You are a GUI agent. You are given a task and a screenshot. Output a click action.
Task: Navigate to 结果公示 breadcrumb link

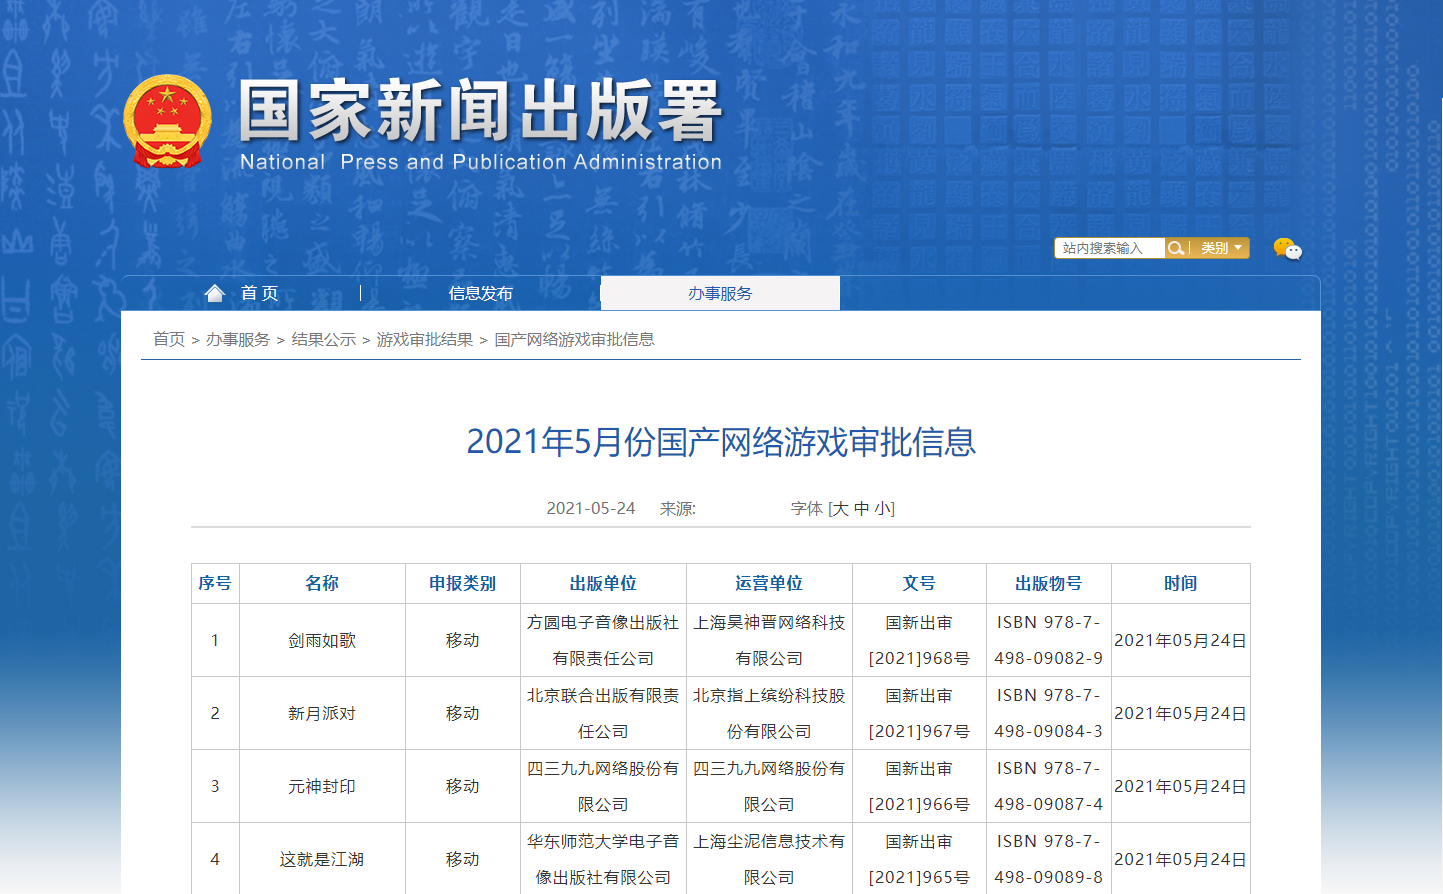(x=324, y=340)
